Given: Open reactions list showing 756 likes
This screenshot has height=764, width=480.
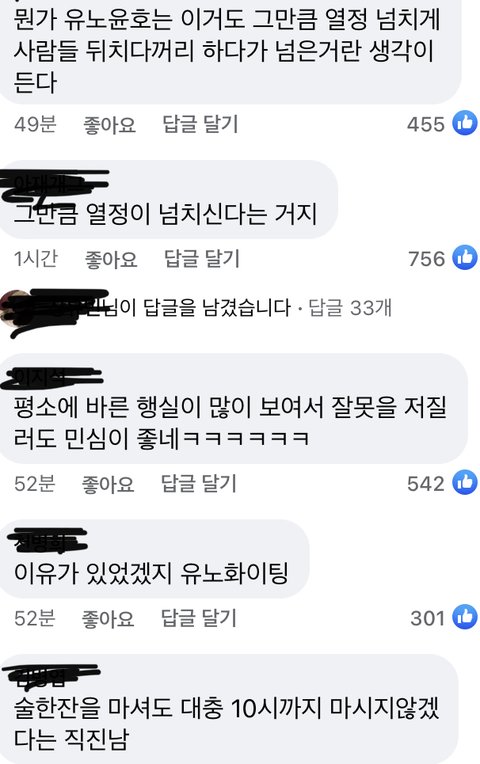Looking at the screenshot, I should 426,259.
